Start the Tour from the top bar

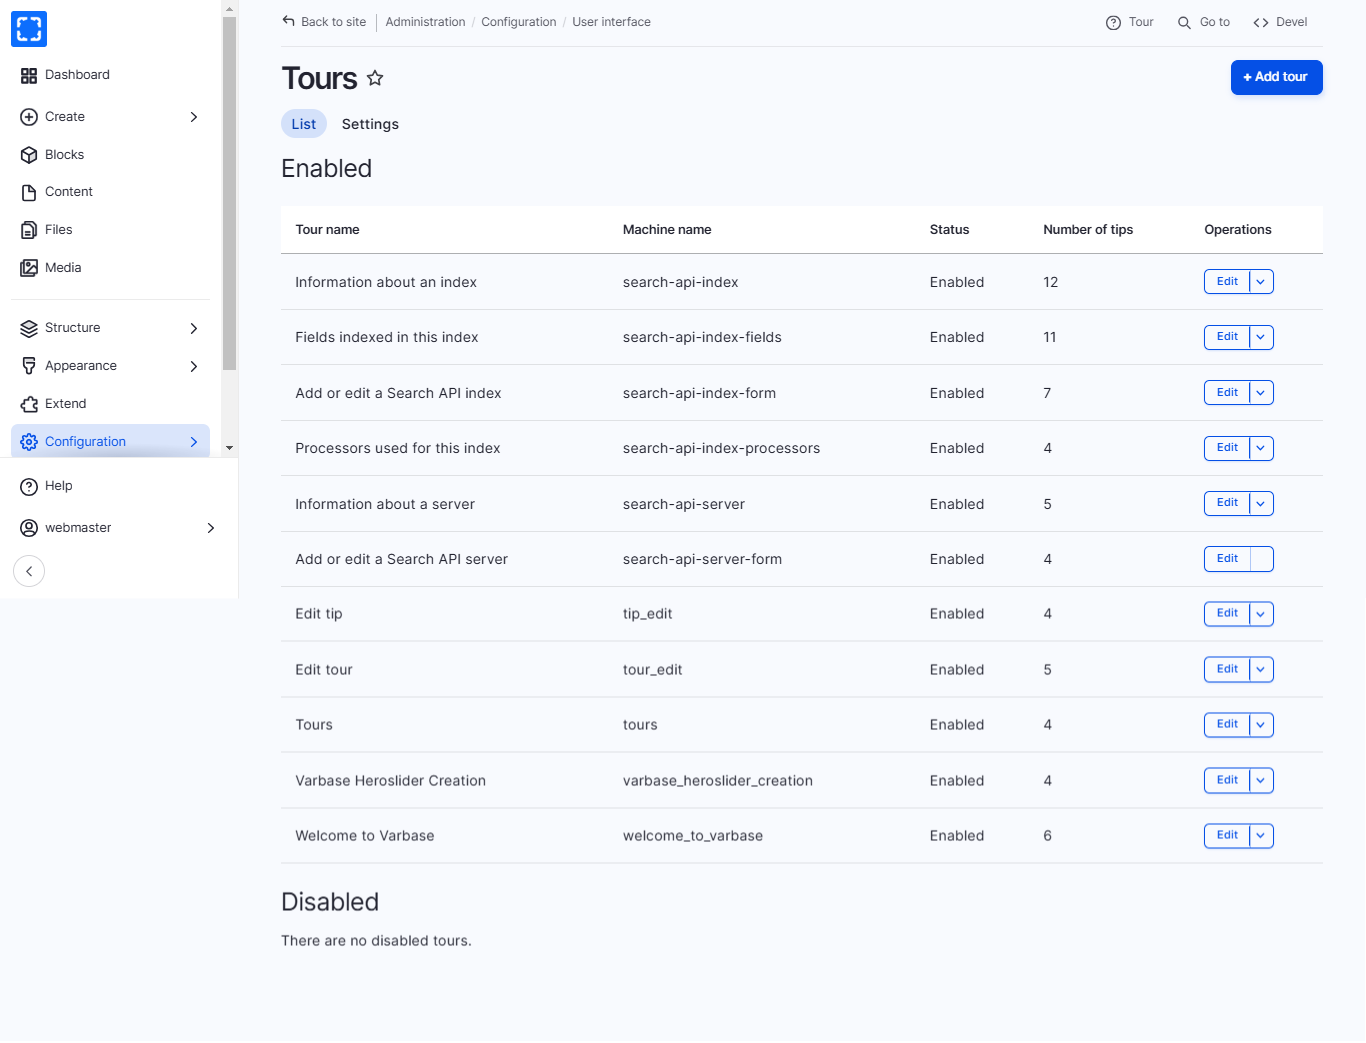coord(1130,22)
